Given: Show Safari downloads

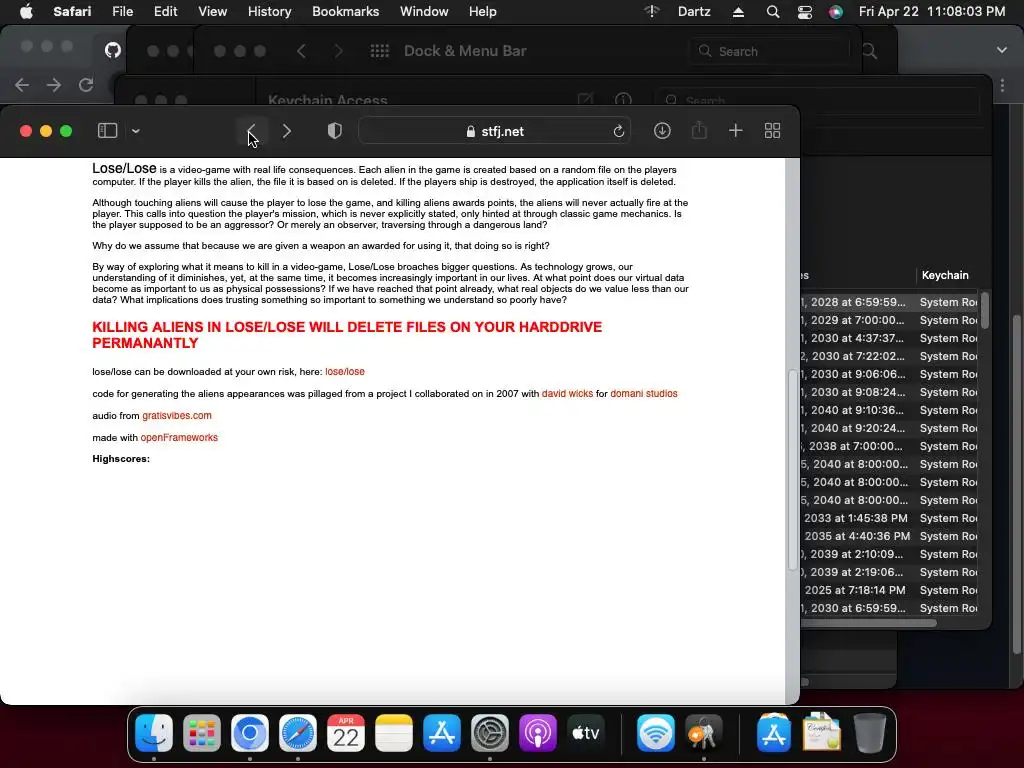Looking at the screenshot, I should [662, 131].
